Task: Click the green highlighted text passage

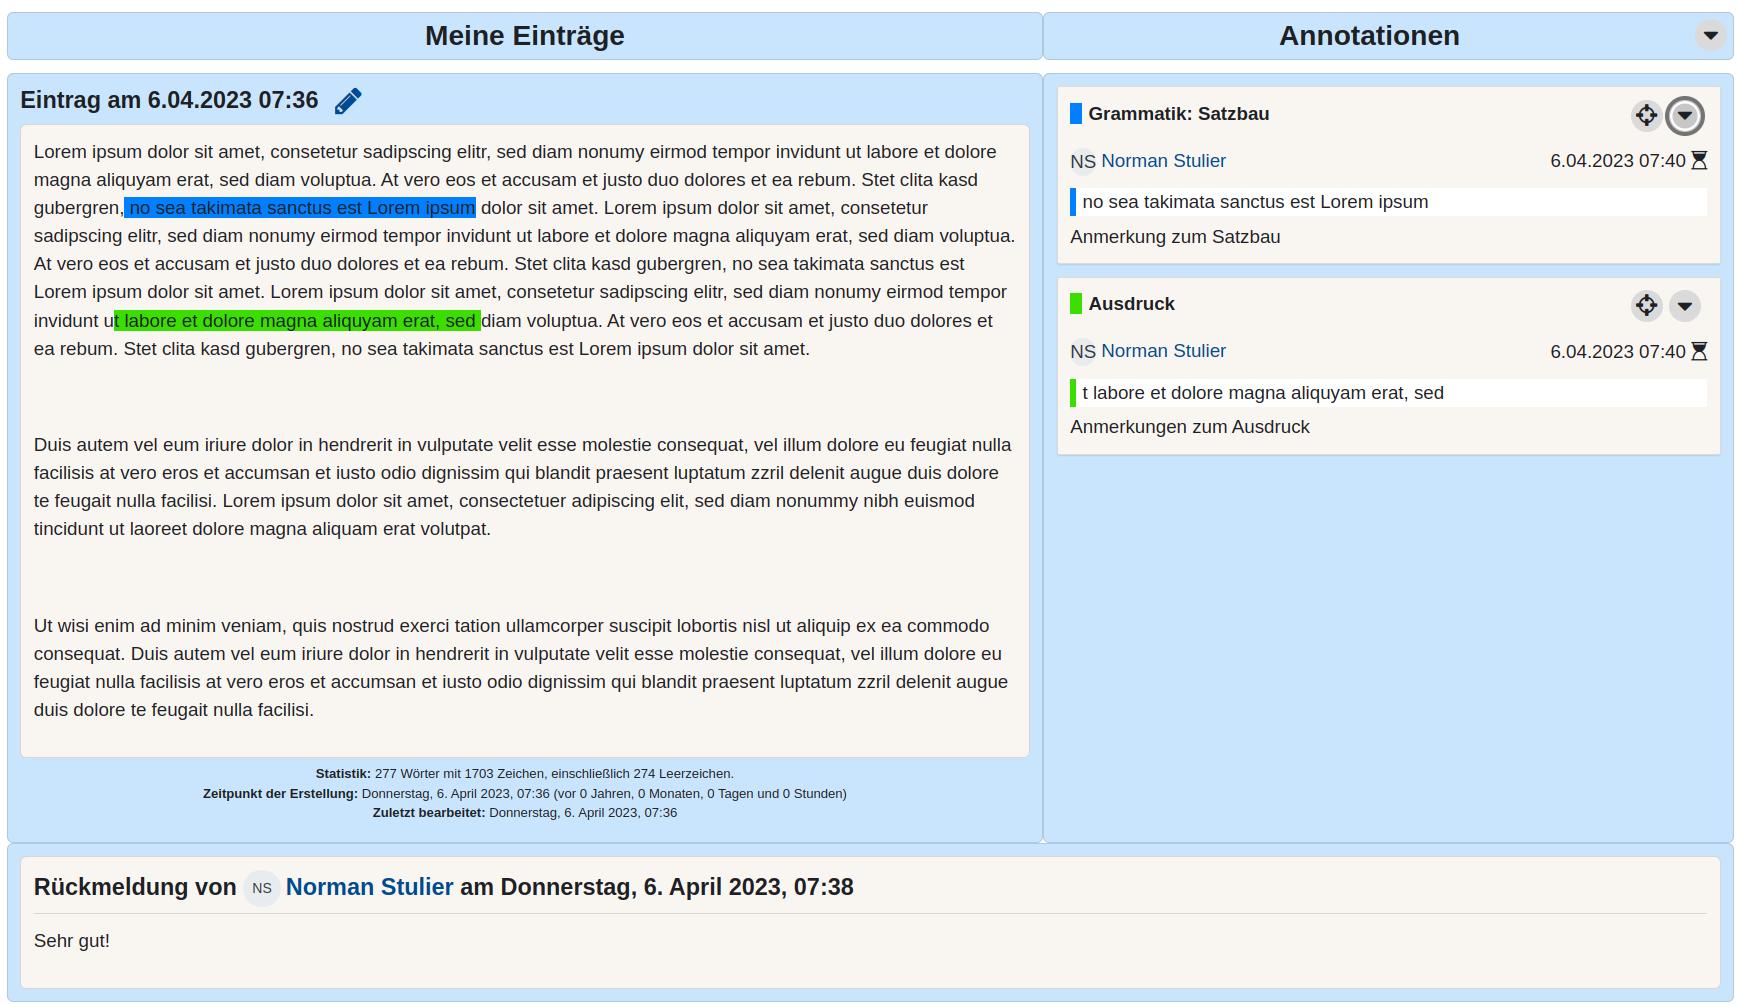Action: 298,321
